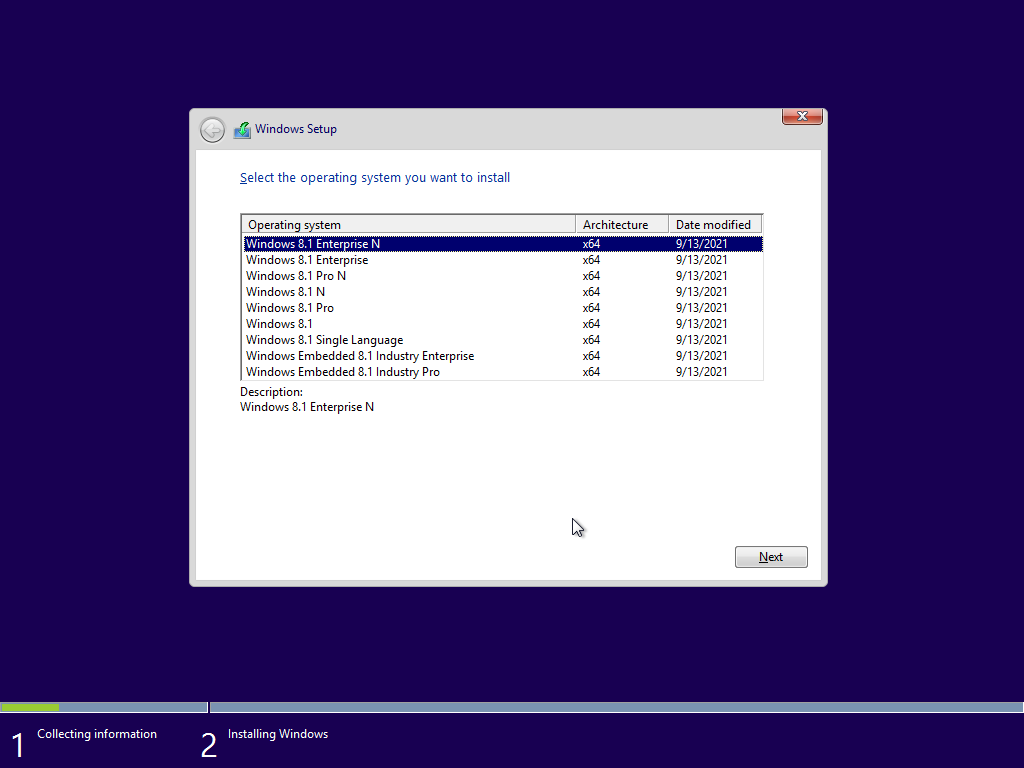
Task: Click 9/13/2021 date in Windows 8.1 Enterprise row
Action: click(701, 260)
